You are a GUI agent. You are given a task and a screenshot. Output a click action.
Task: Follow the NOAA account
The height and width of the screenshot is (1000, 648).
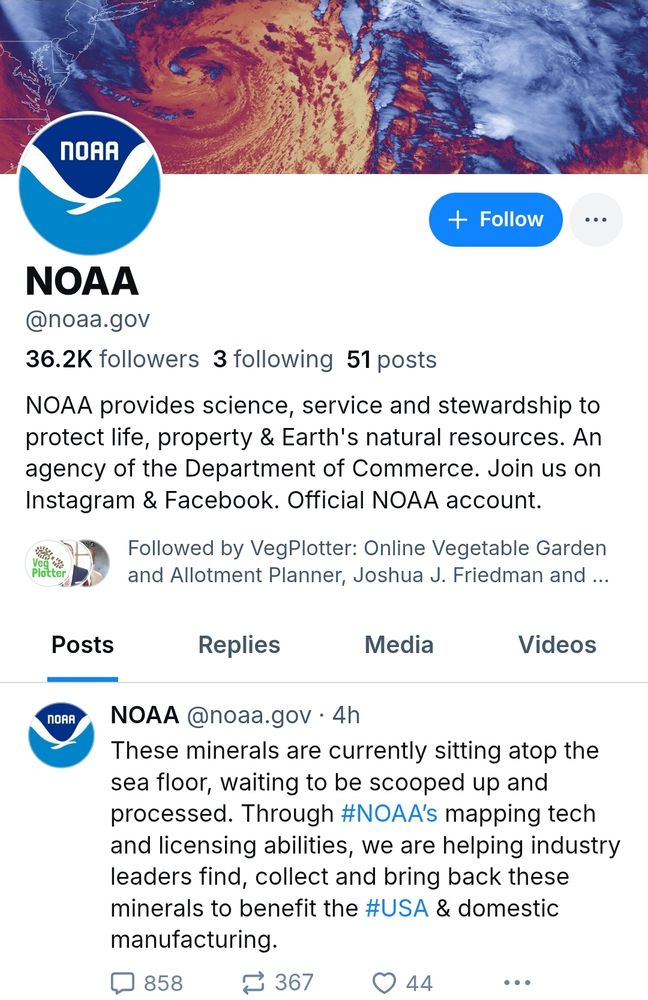[x=496, y=219]
